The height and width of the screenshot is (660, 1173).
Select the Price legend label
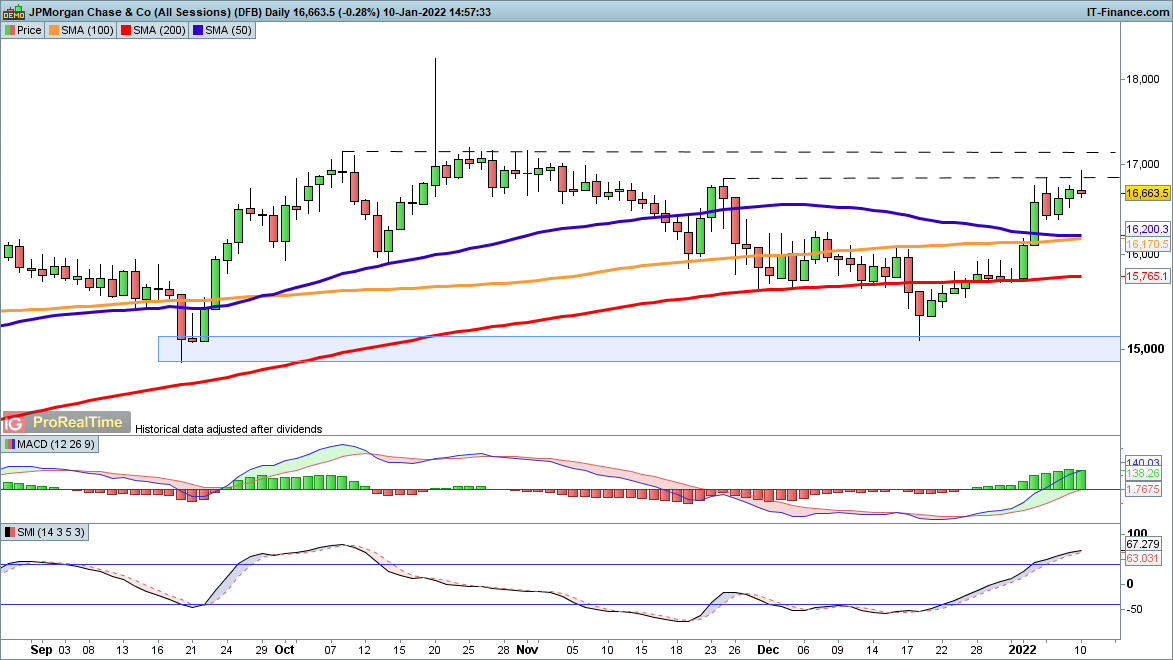(28, 31)
